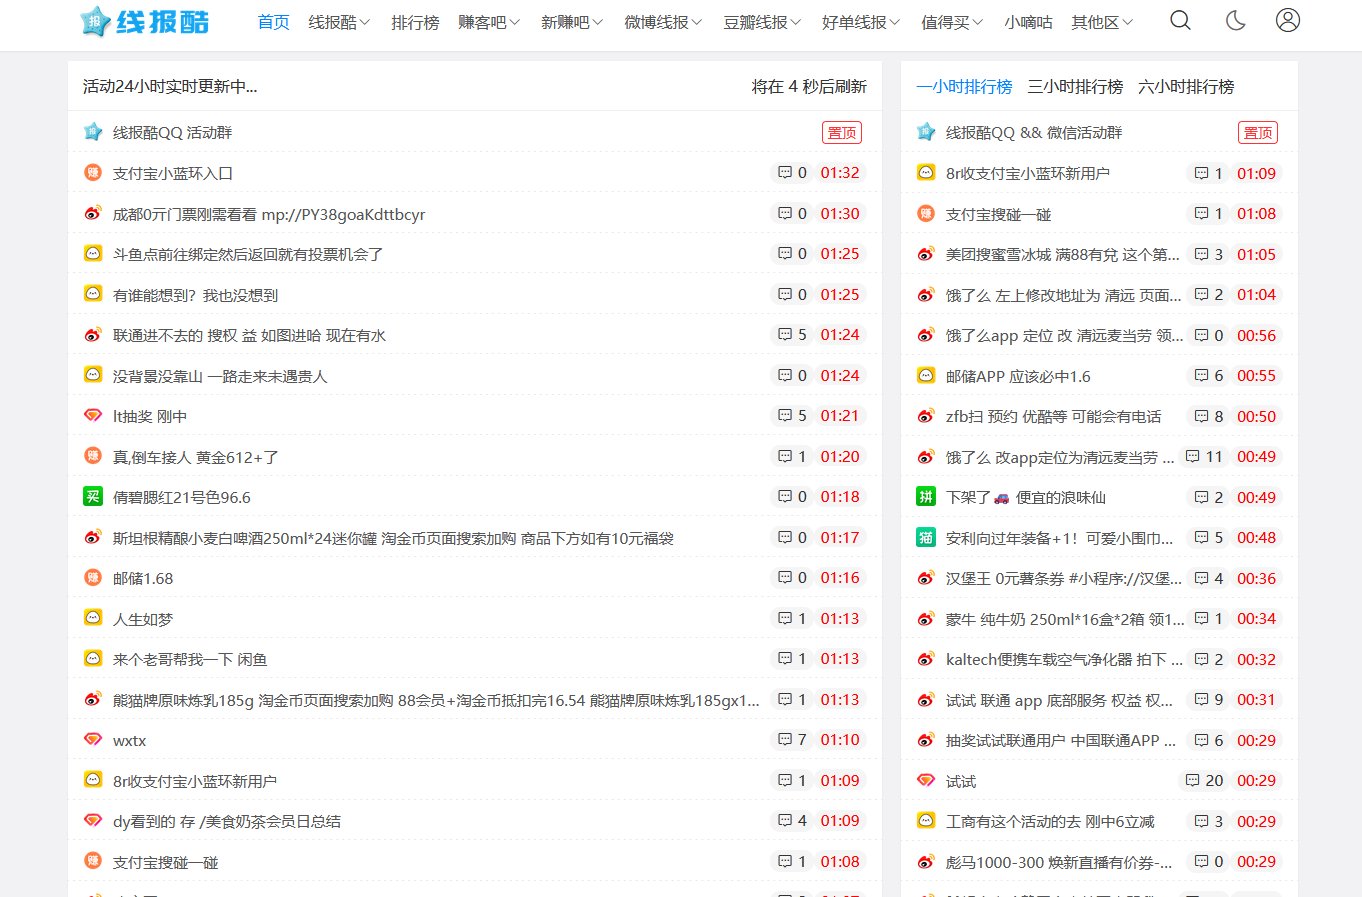Click the 线报酷 site logo
The height and width of the screenshot is (897, 1362).
[x=145, y=21]
